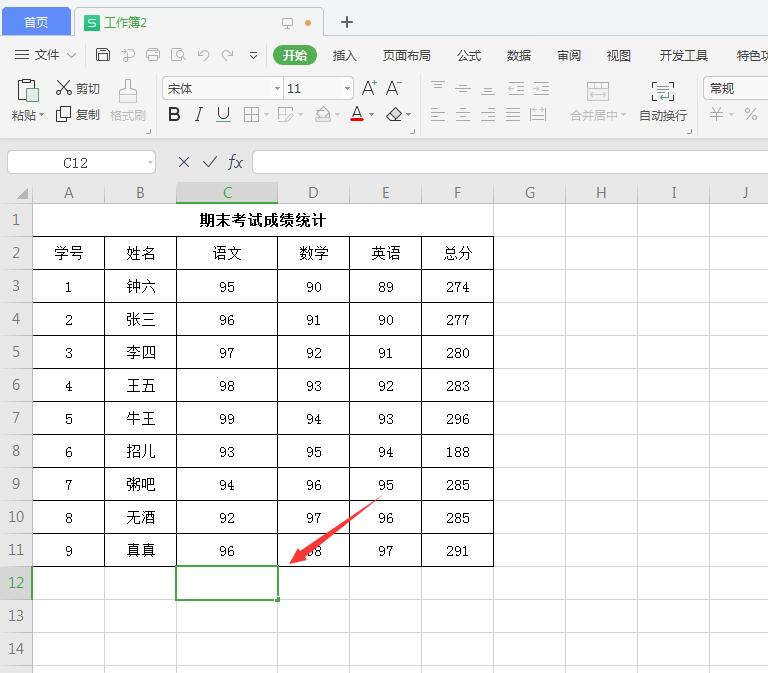Align text to top of cell
This screenshot has width=768, height=673.
438,88
